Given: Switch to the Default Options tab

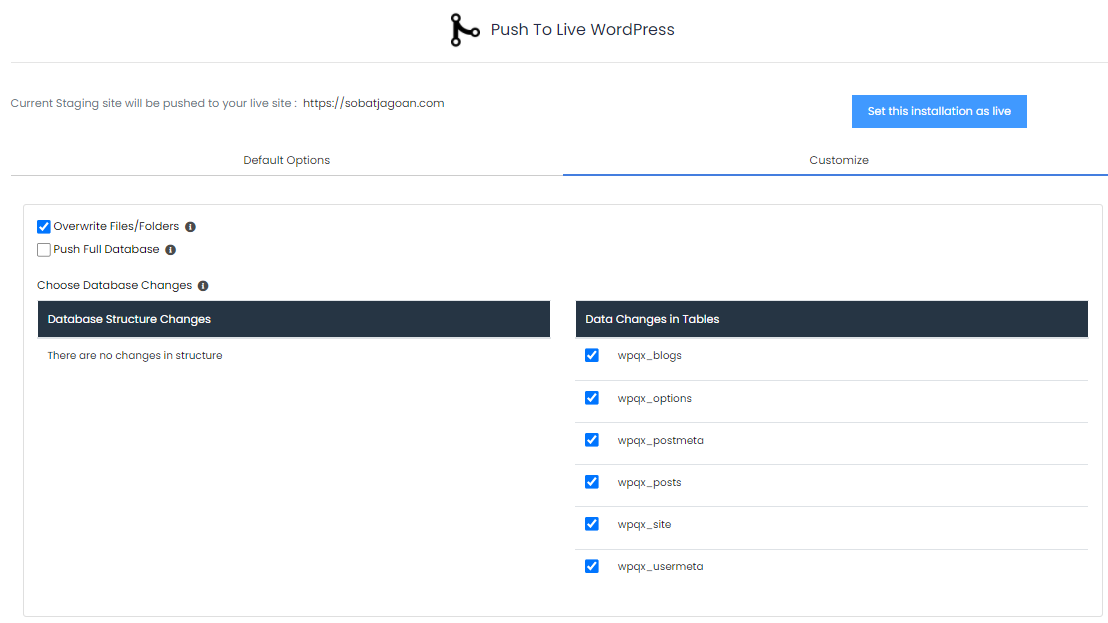Looking at the screenshot, I should point(286,160).
